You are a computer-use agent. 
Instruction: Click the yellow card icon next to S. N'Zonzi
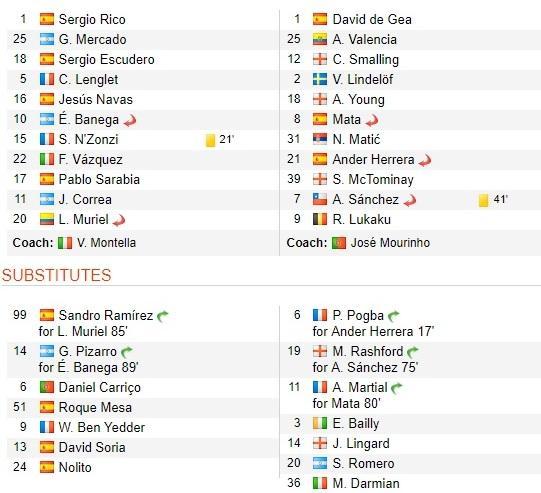(210, 140)
